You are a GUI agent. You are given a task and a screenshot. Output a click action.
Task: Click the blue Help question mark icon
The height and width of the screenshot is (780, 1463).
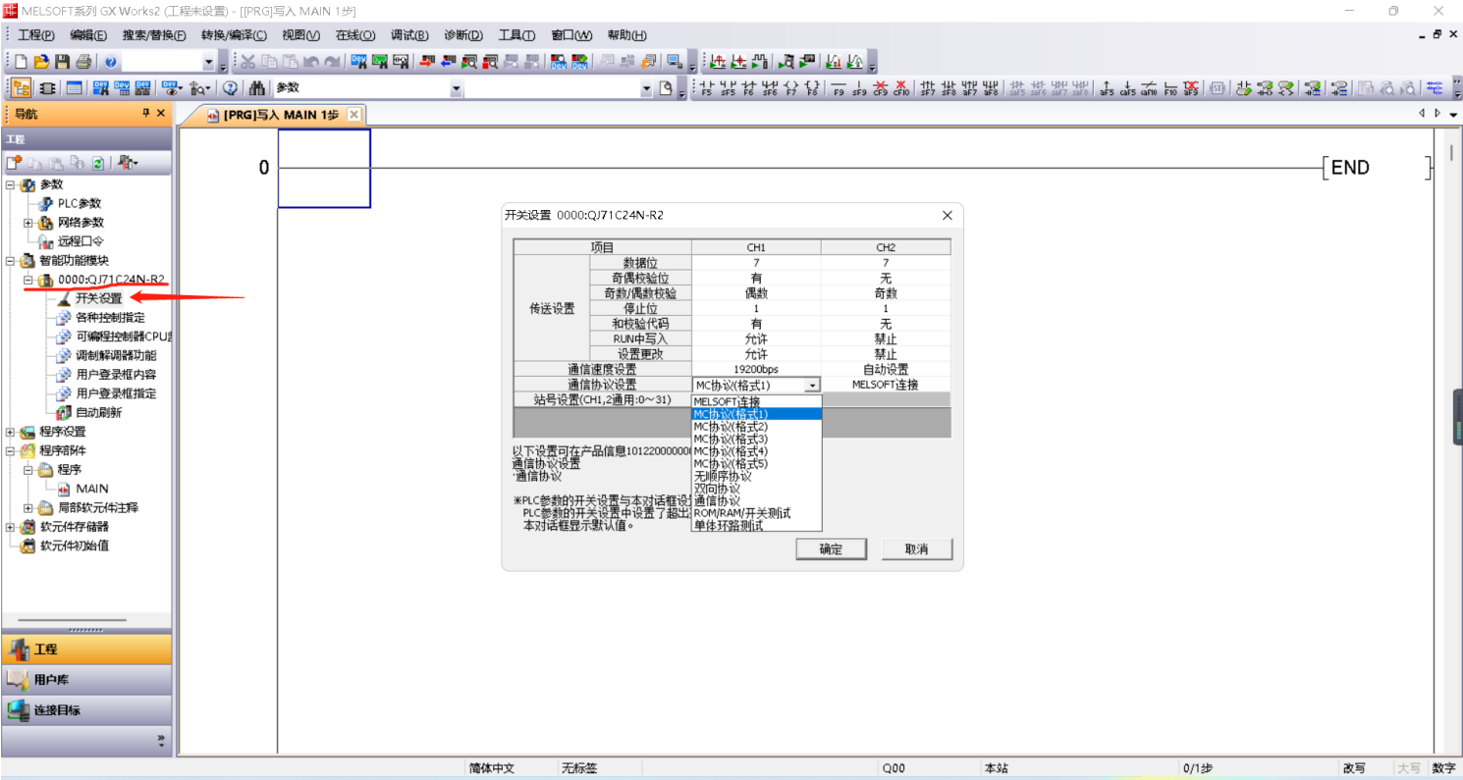[x=110, y=62]
